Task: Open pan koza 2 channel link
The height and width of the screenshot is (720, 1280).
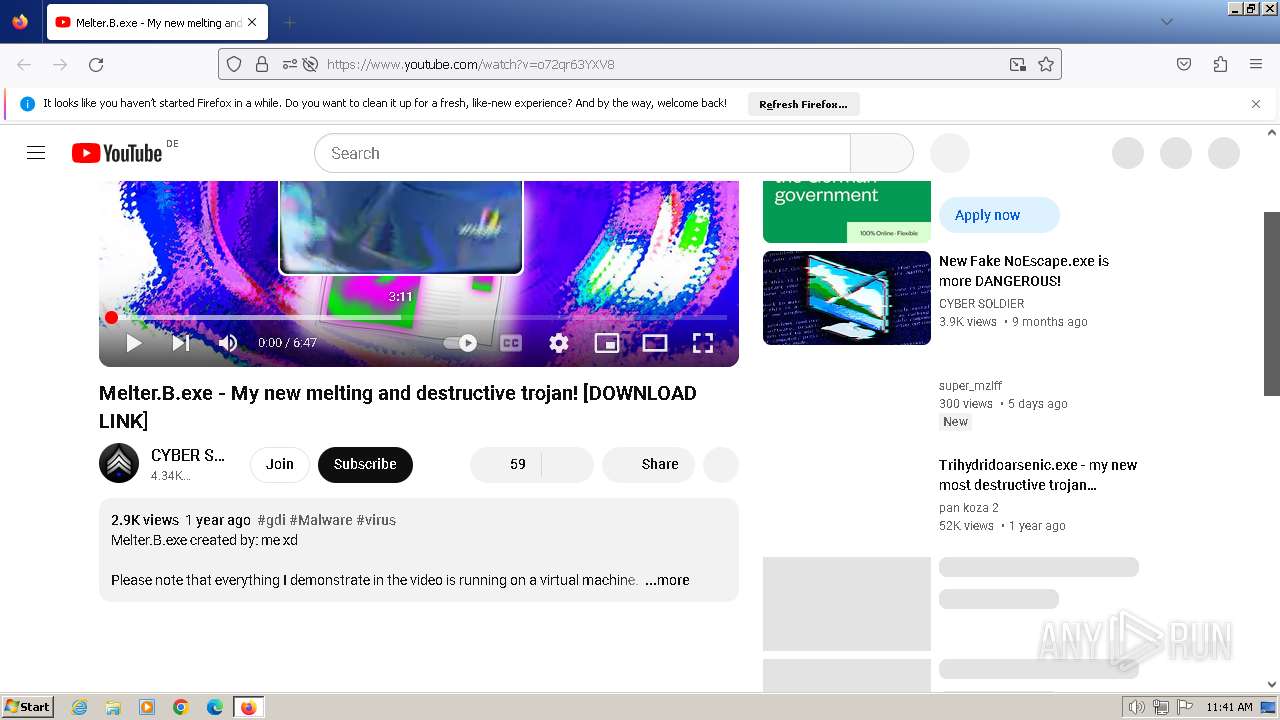Action: click(x=969, y=508)
